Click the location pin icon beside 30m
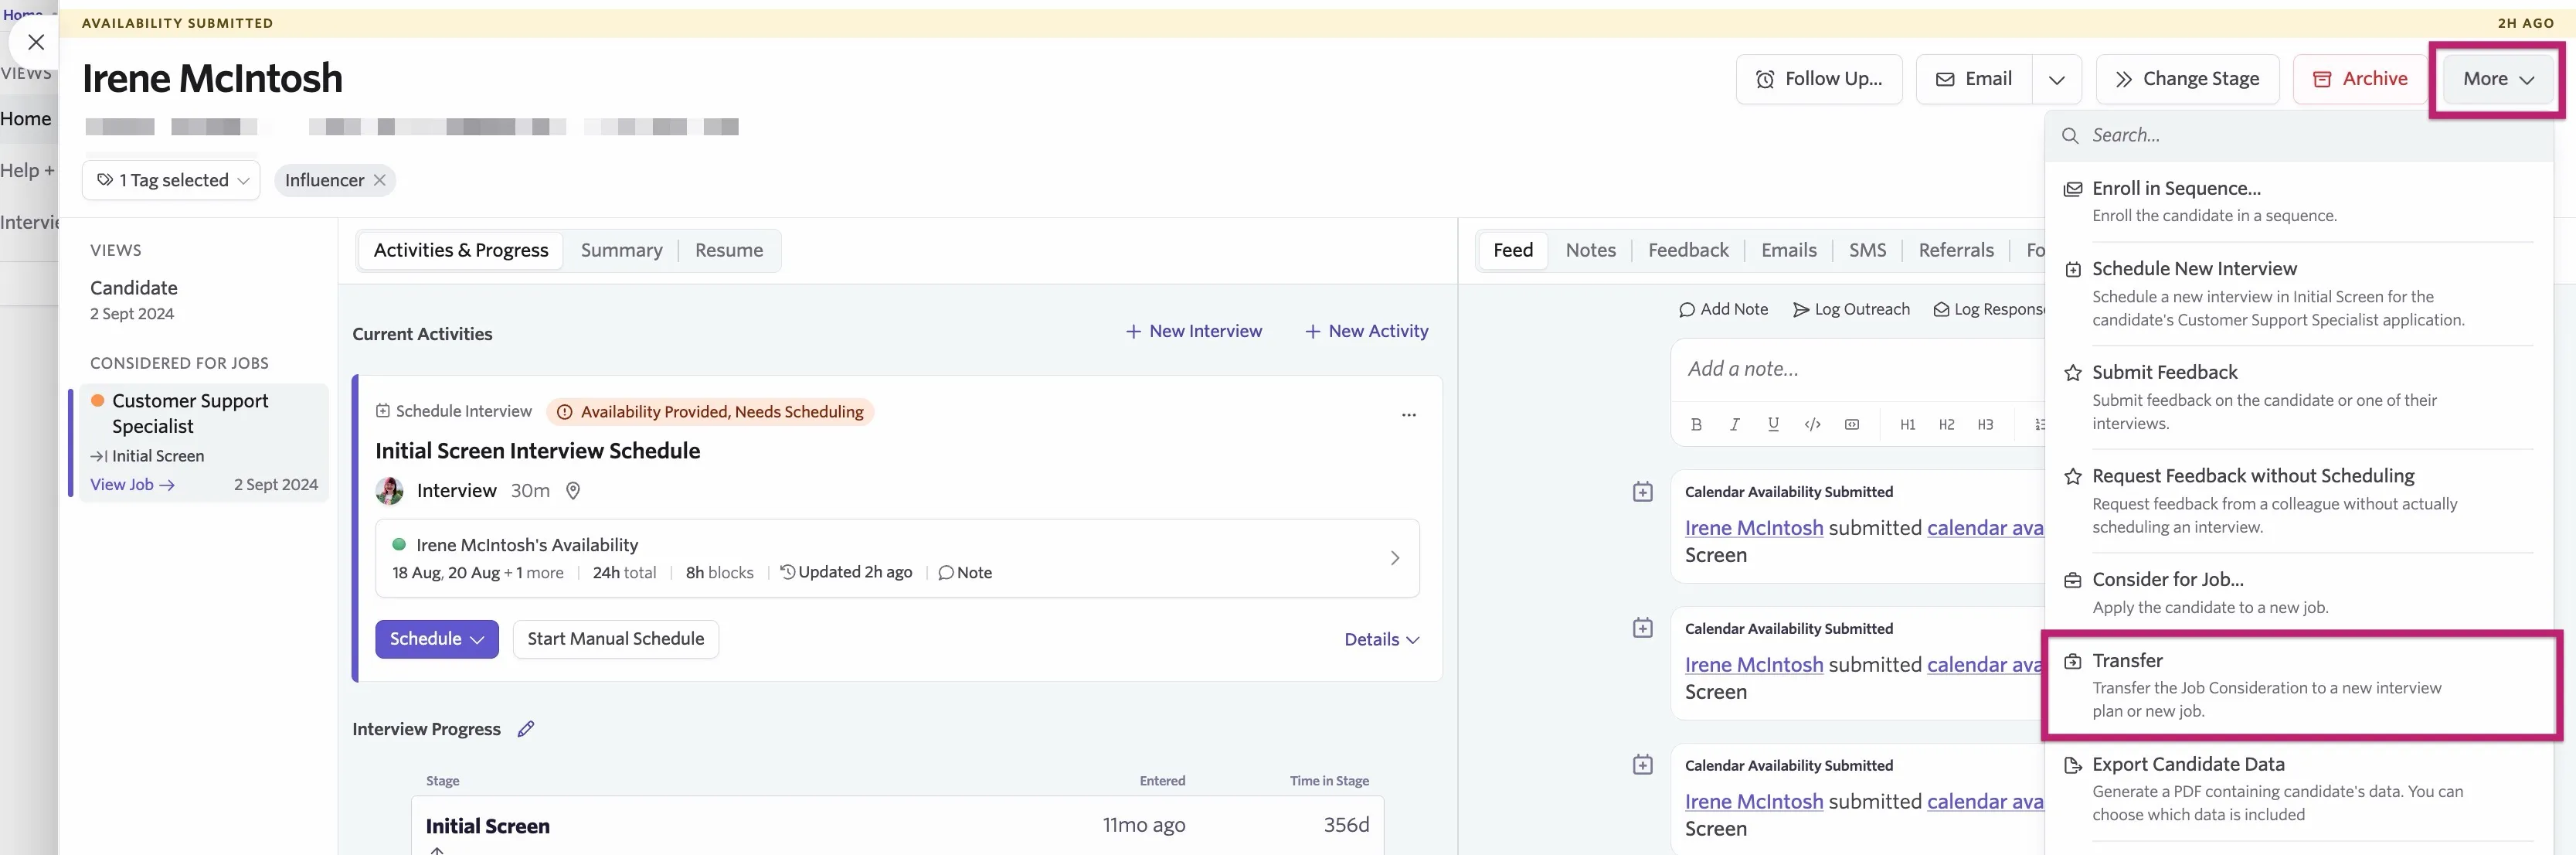The width and height of the screenshot is (2576, 855). click(x=573, y=491)
